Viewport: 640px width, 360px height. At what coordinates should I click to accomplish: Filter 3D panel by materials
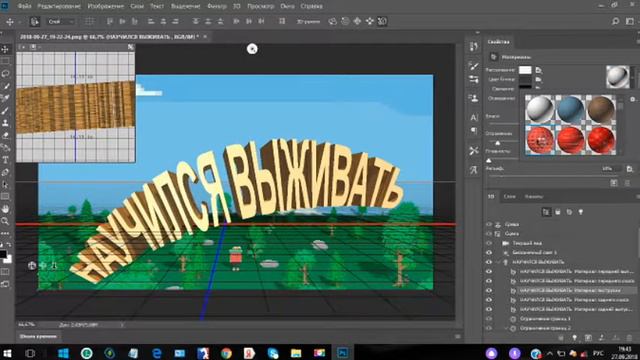pyautogui.click(x=569, y=212)
